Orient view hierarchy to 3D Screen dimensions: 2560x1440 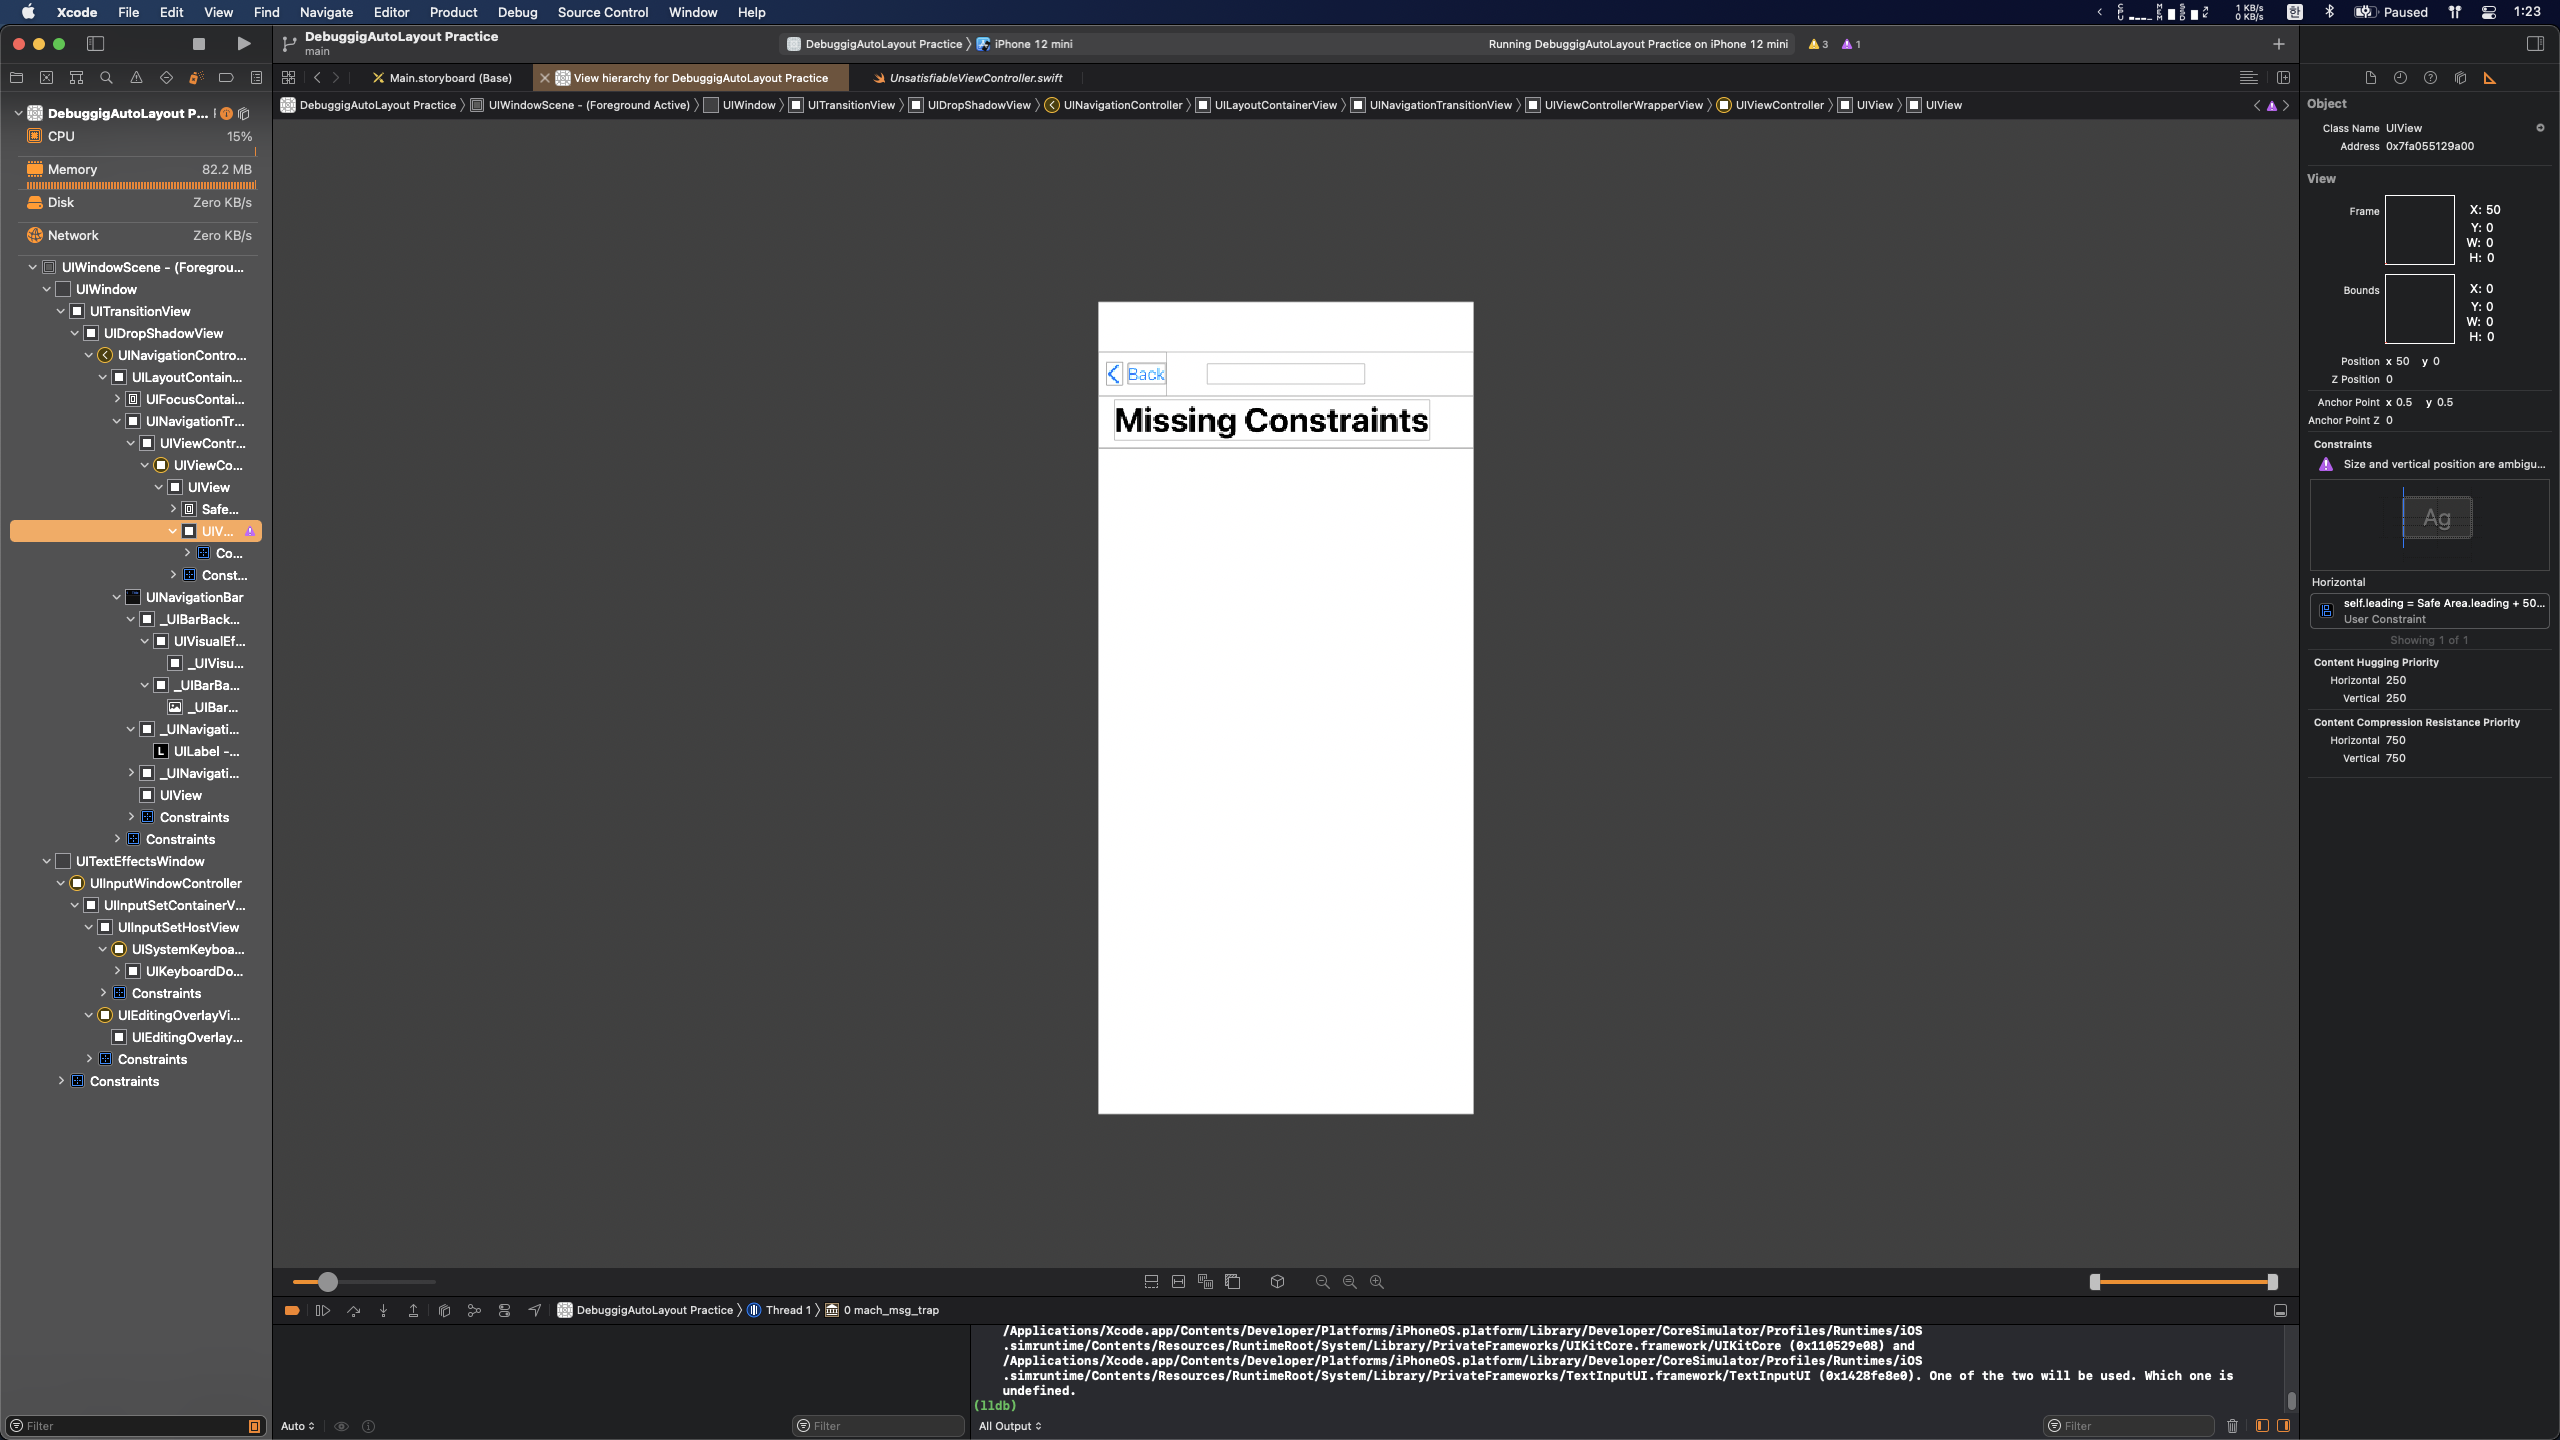point(1277,1282)
